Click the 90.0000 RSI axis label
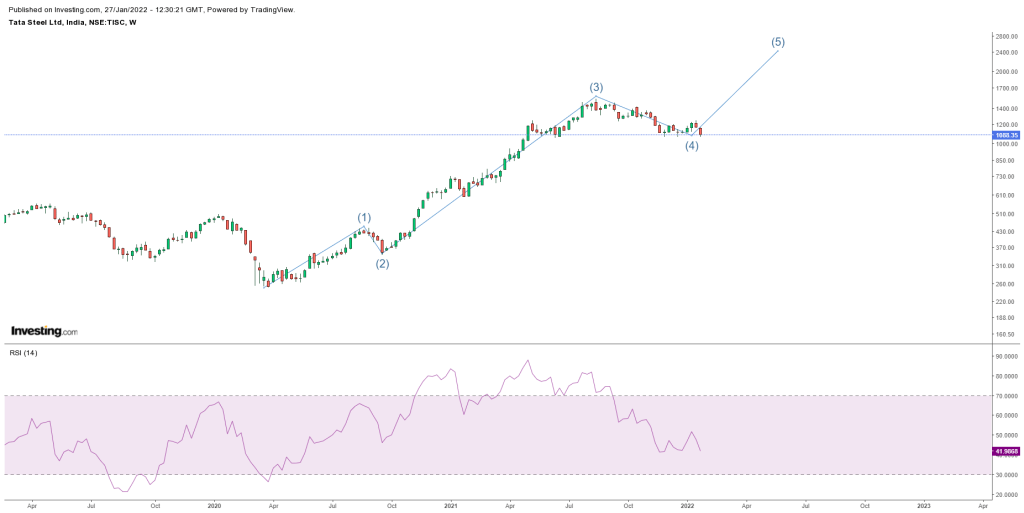Screen dimensions: 1024x513 pos(1004,356)
